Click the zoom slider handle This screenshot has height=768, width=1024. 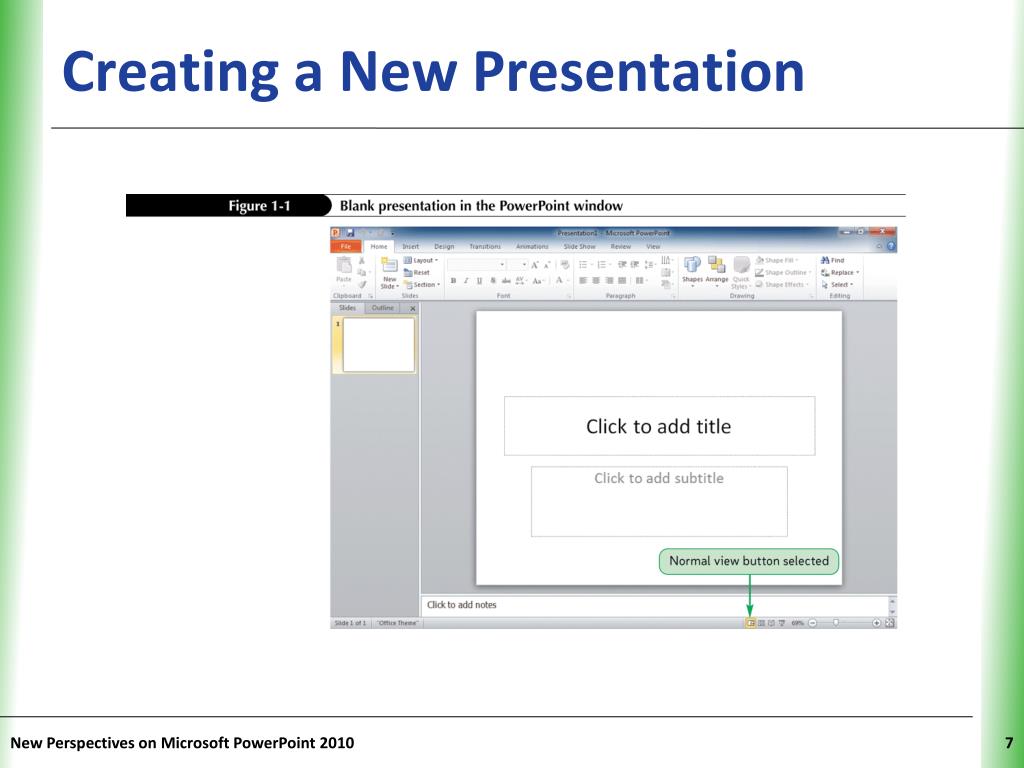pyautogui.click(x=836, y=623)
